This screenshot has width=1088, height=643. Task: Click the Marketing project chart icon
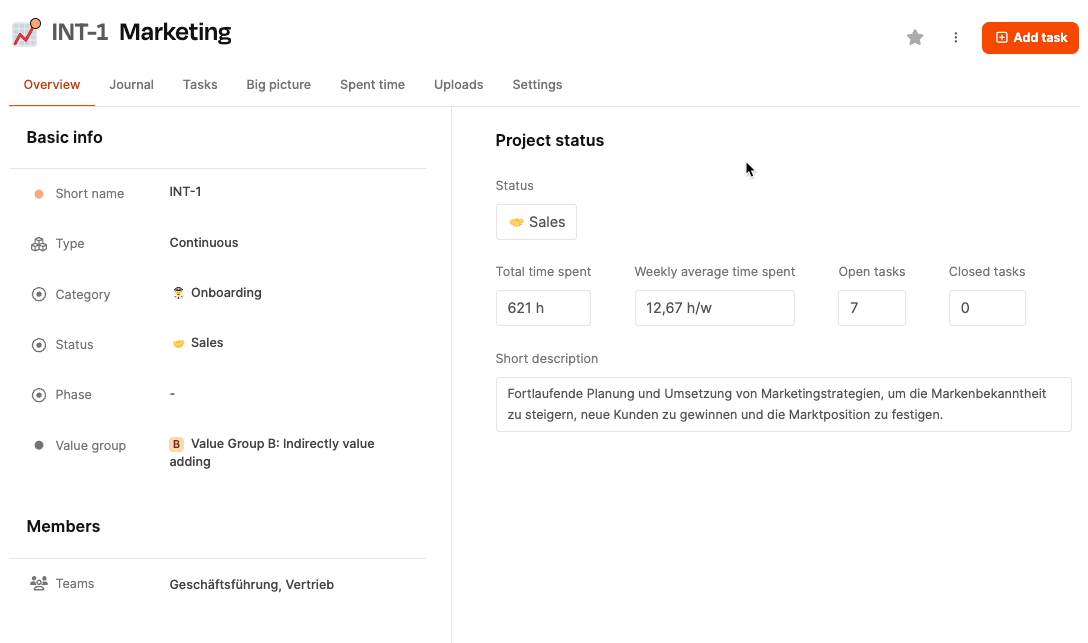tap(27, 33)
